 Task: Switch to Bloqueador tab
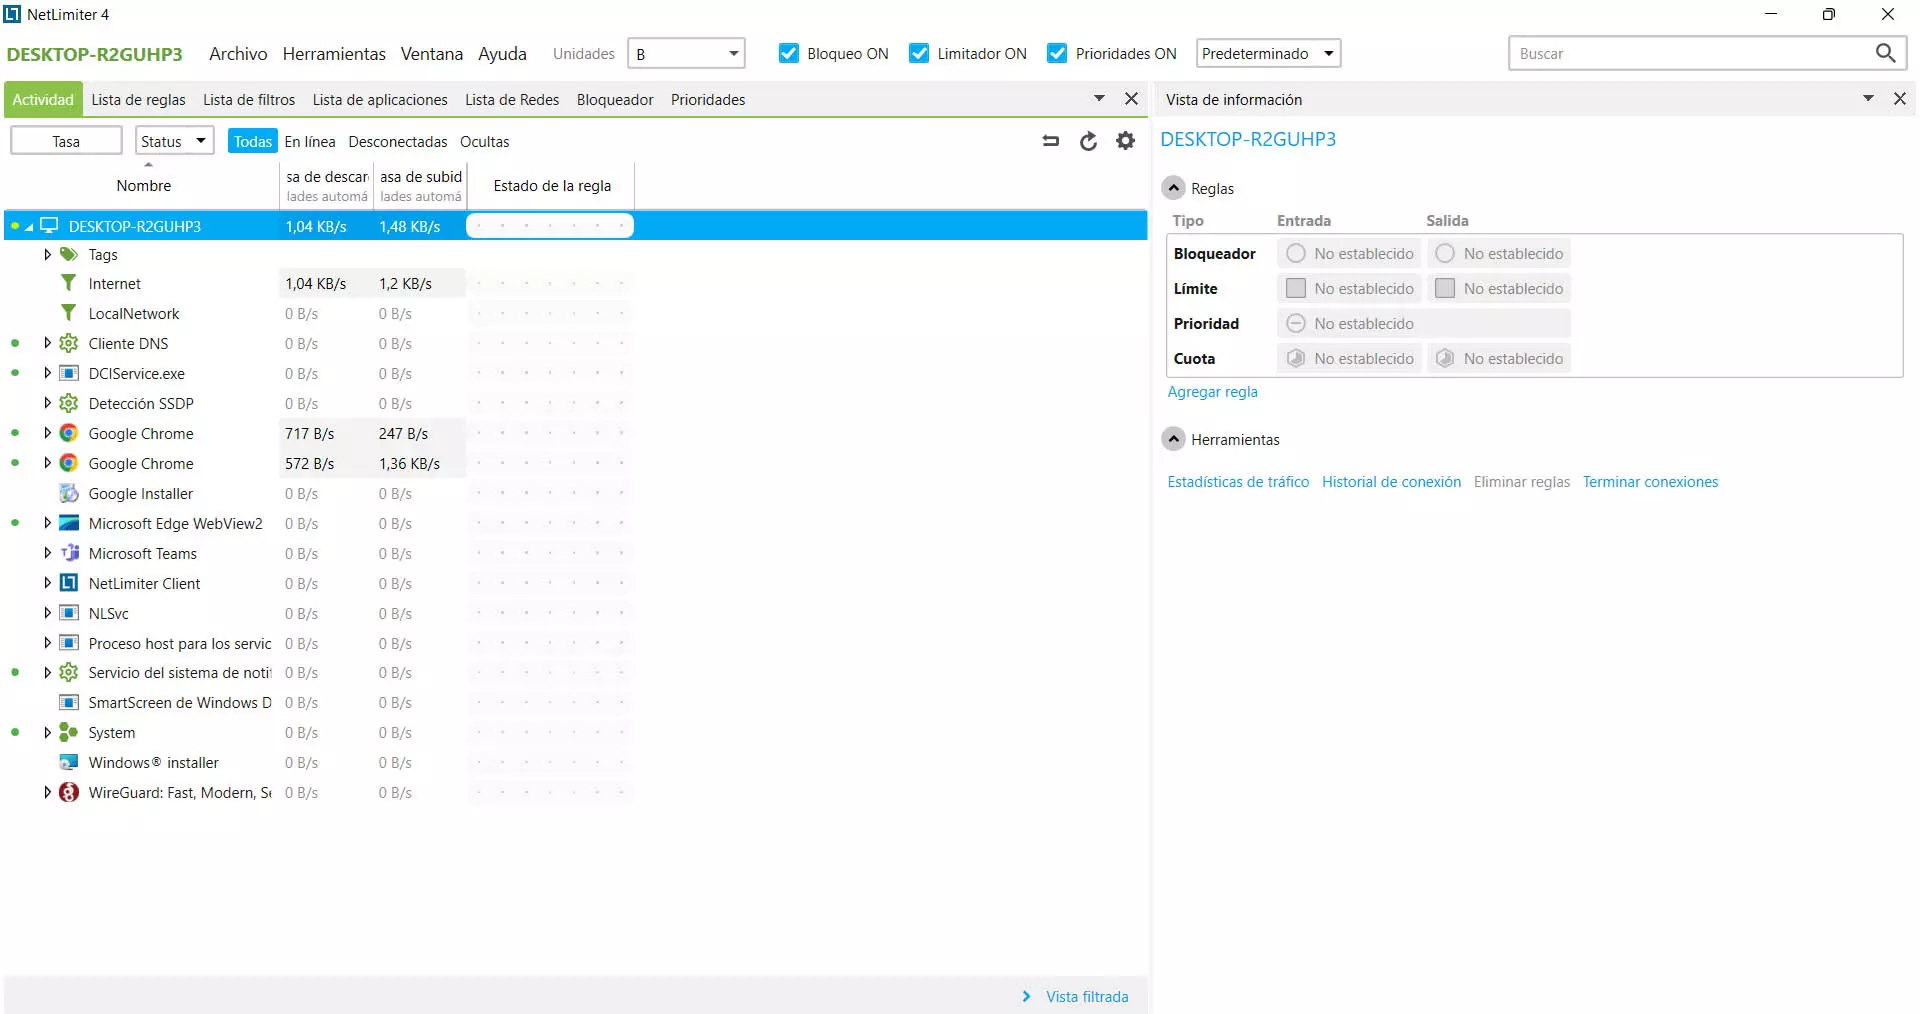tap(615, 99)
